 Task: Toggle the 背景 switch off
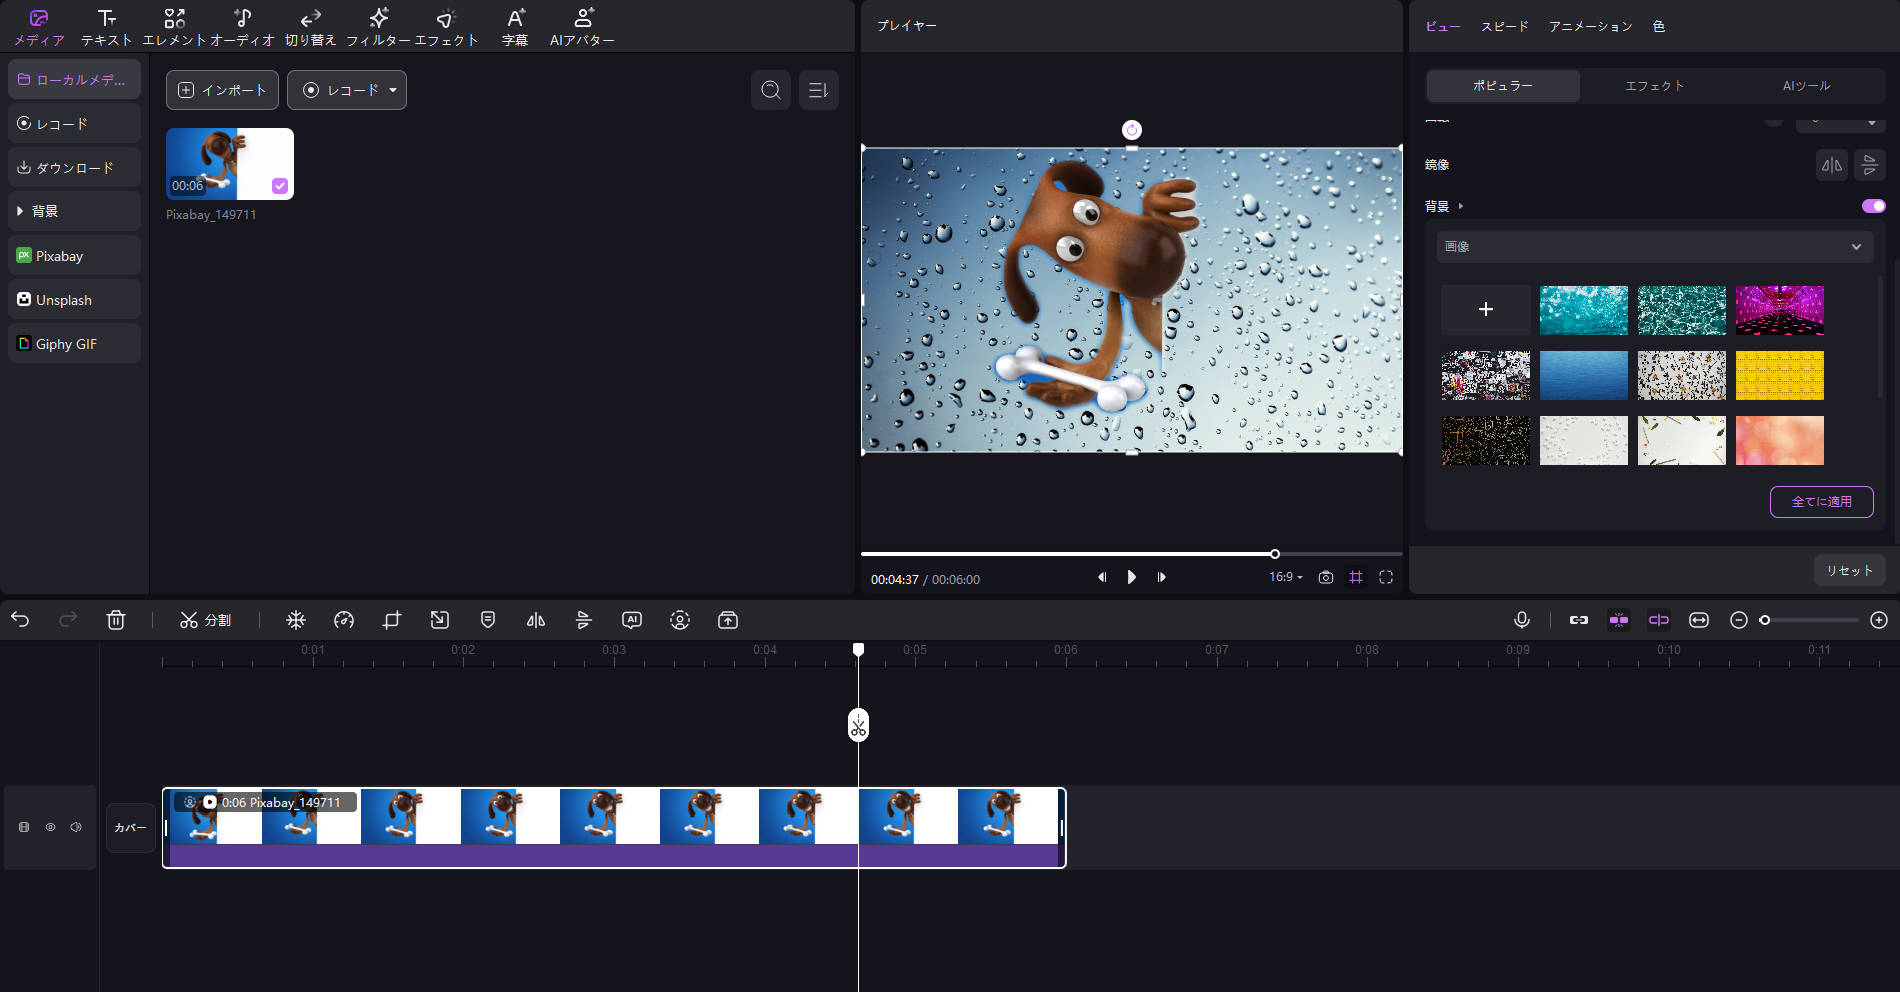click(x=1874, y=206)
